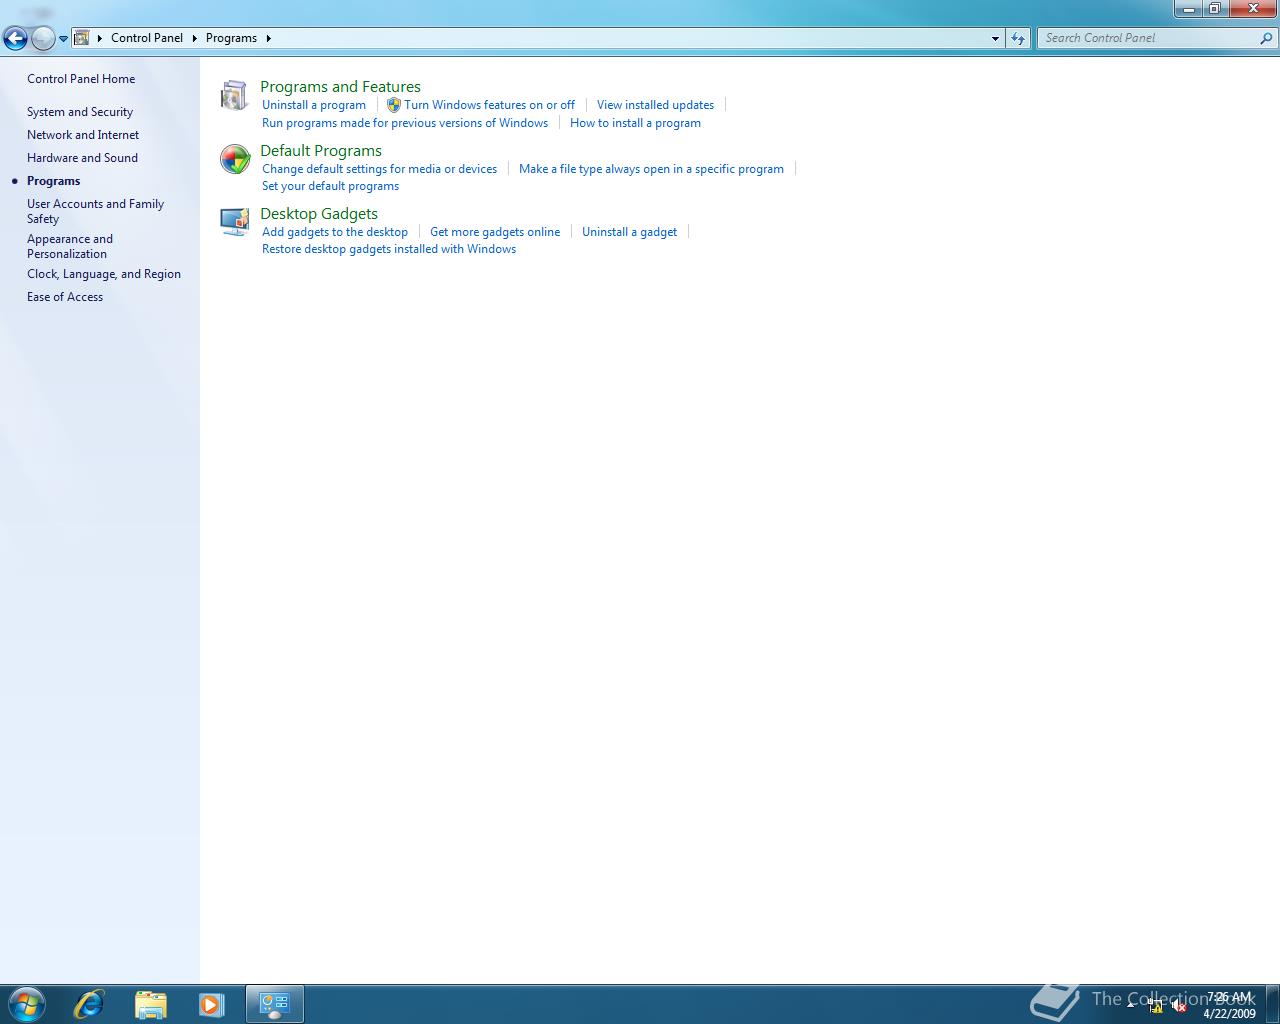Expand the arrow after Control Panel breadcrumb
The height and width of the screenshot is (1024, 1280).
194,38
